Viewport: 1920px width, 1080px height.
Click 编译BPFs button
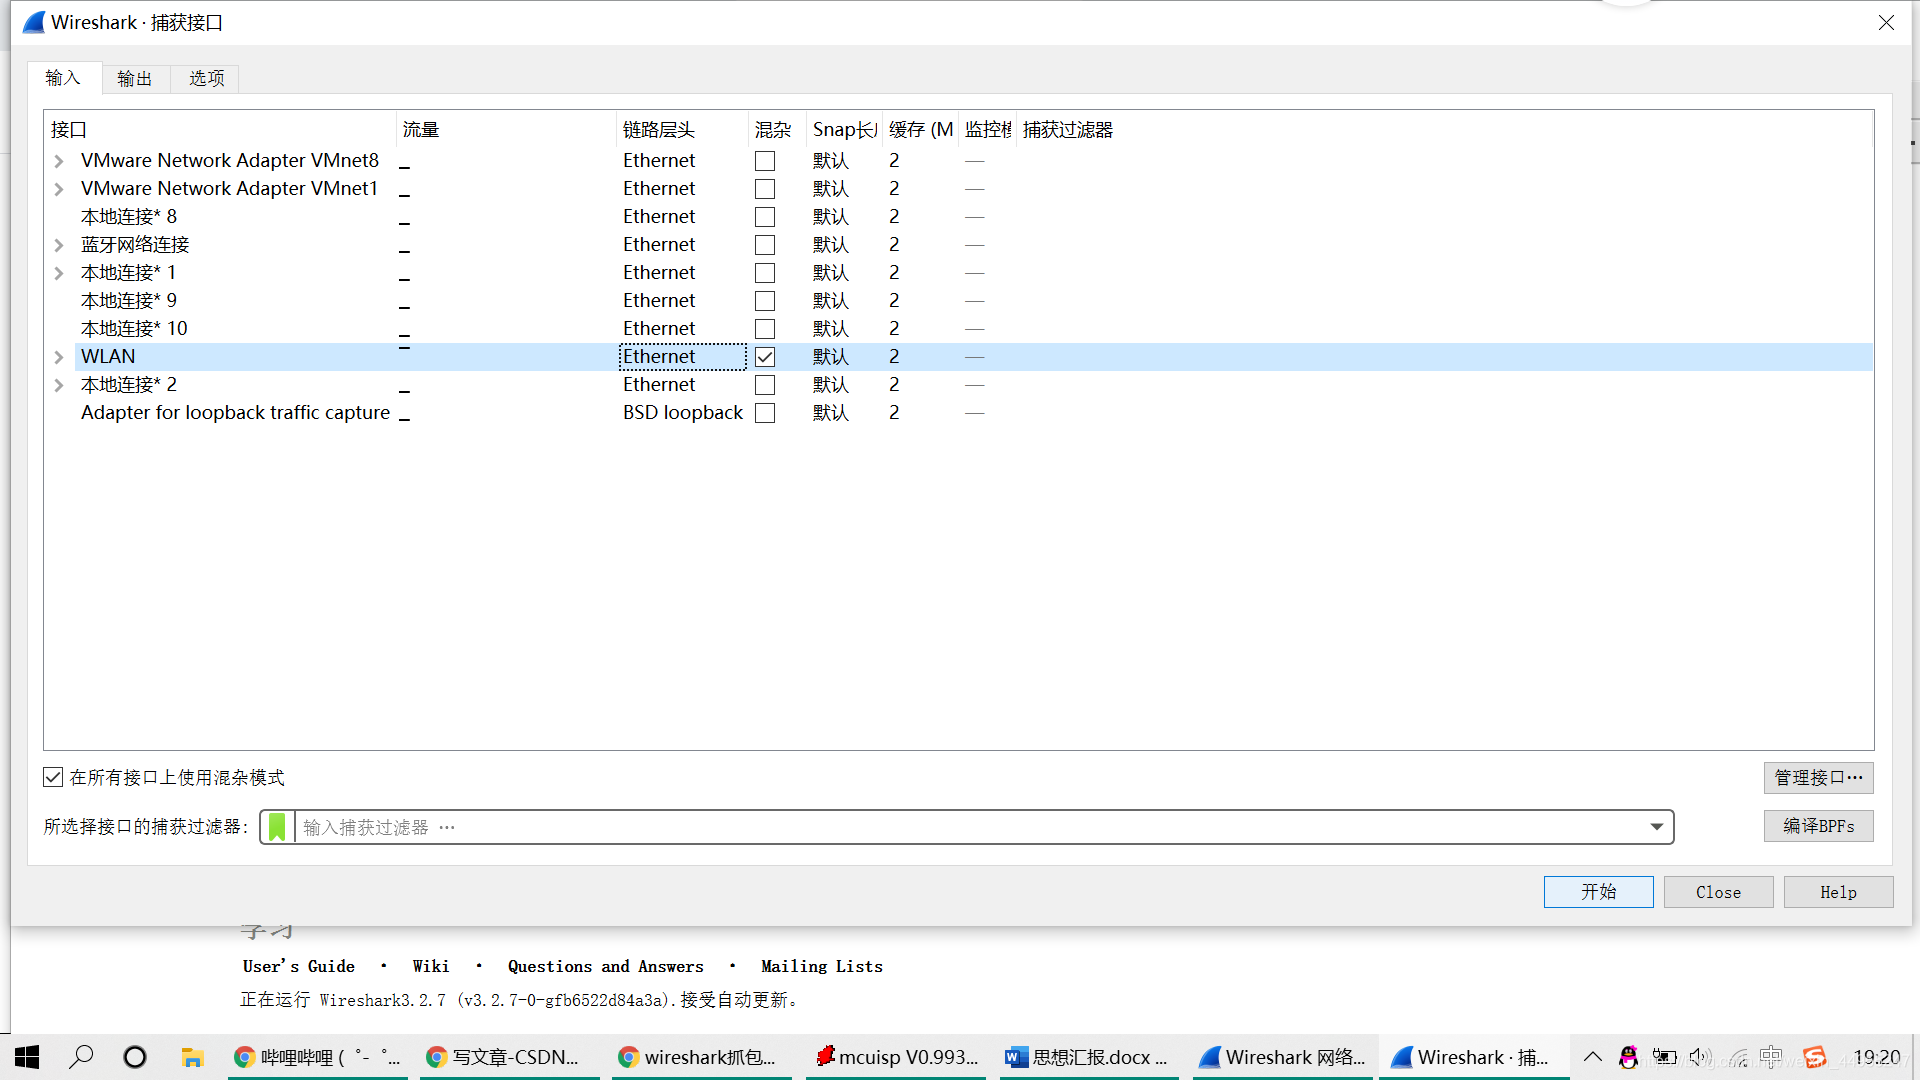pos(1818,826)
